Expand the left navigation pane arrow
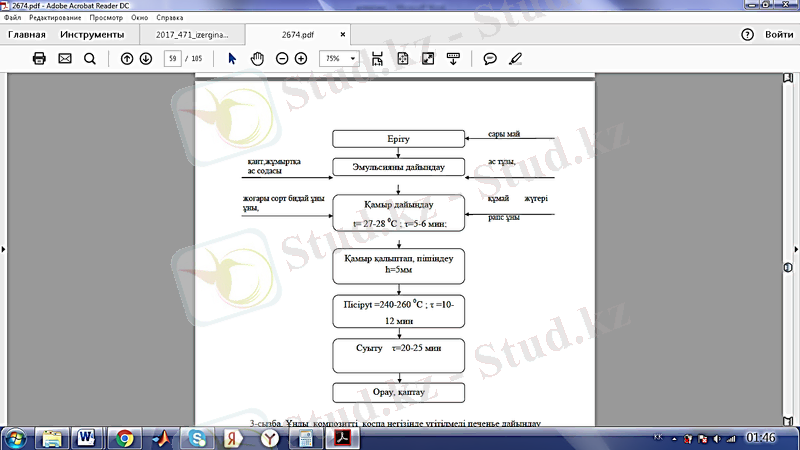The width and height of the screenshot is (800, 450). click(x=3, y=249)
